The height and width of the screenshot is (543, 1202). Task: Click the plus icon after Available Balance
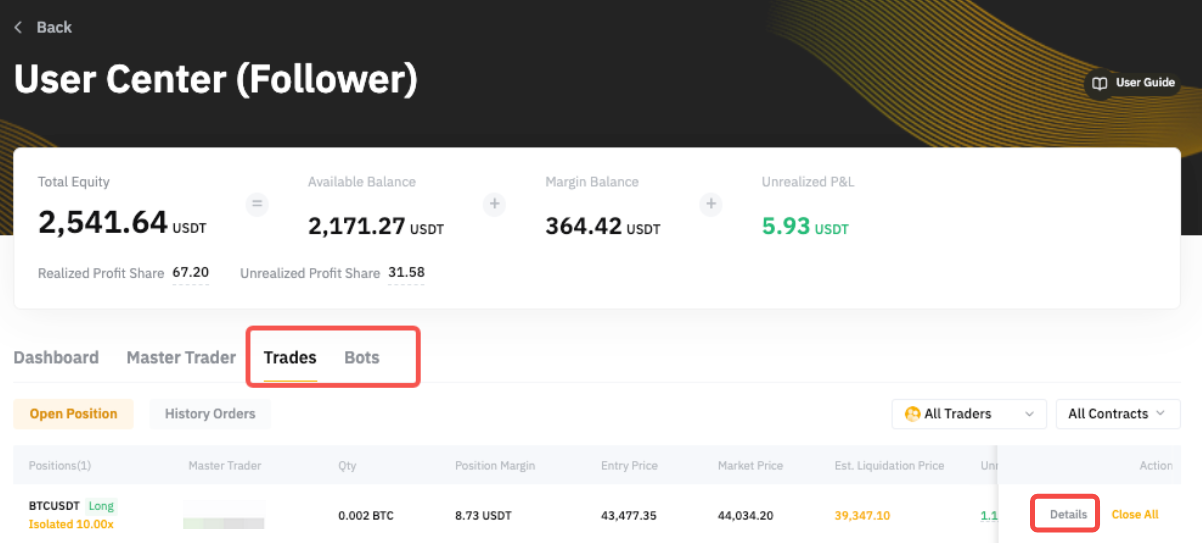click(x=494, y=204)
